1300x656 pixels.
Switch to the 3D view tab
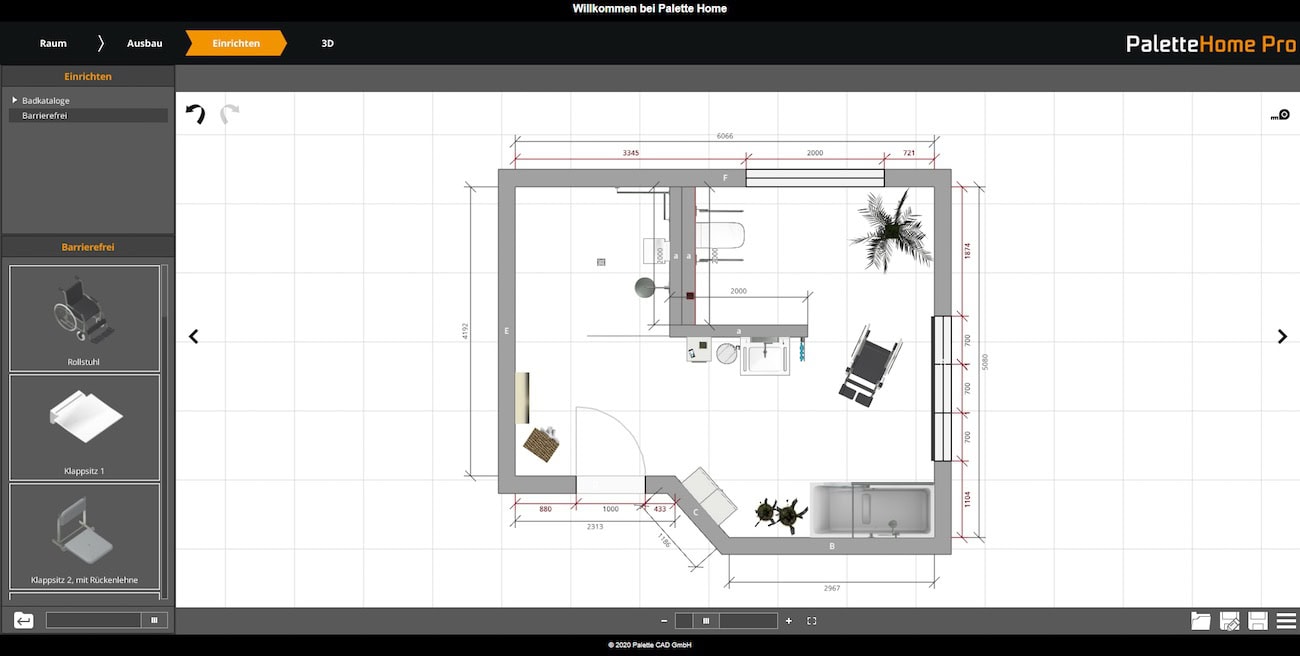[x=327, y=43]
